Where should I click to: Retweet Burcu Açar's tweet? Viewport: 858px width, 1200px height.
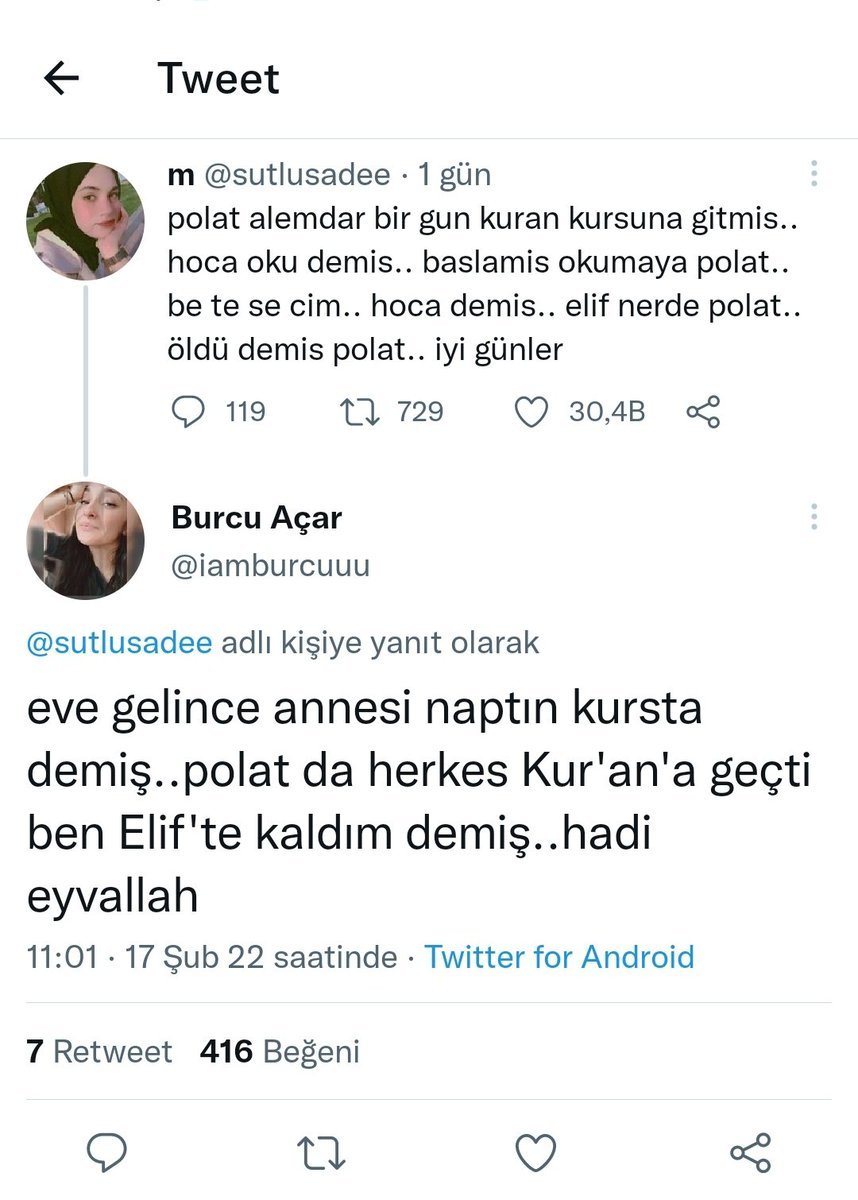pyautogui.click(x=323, y=1152)
